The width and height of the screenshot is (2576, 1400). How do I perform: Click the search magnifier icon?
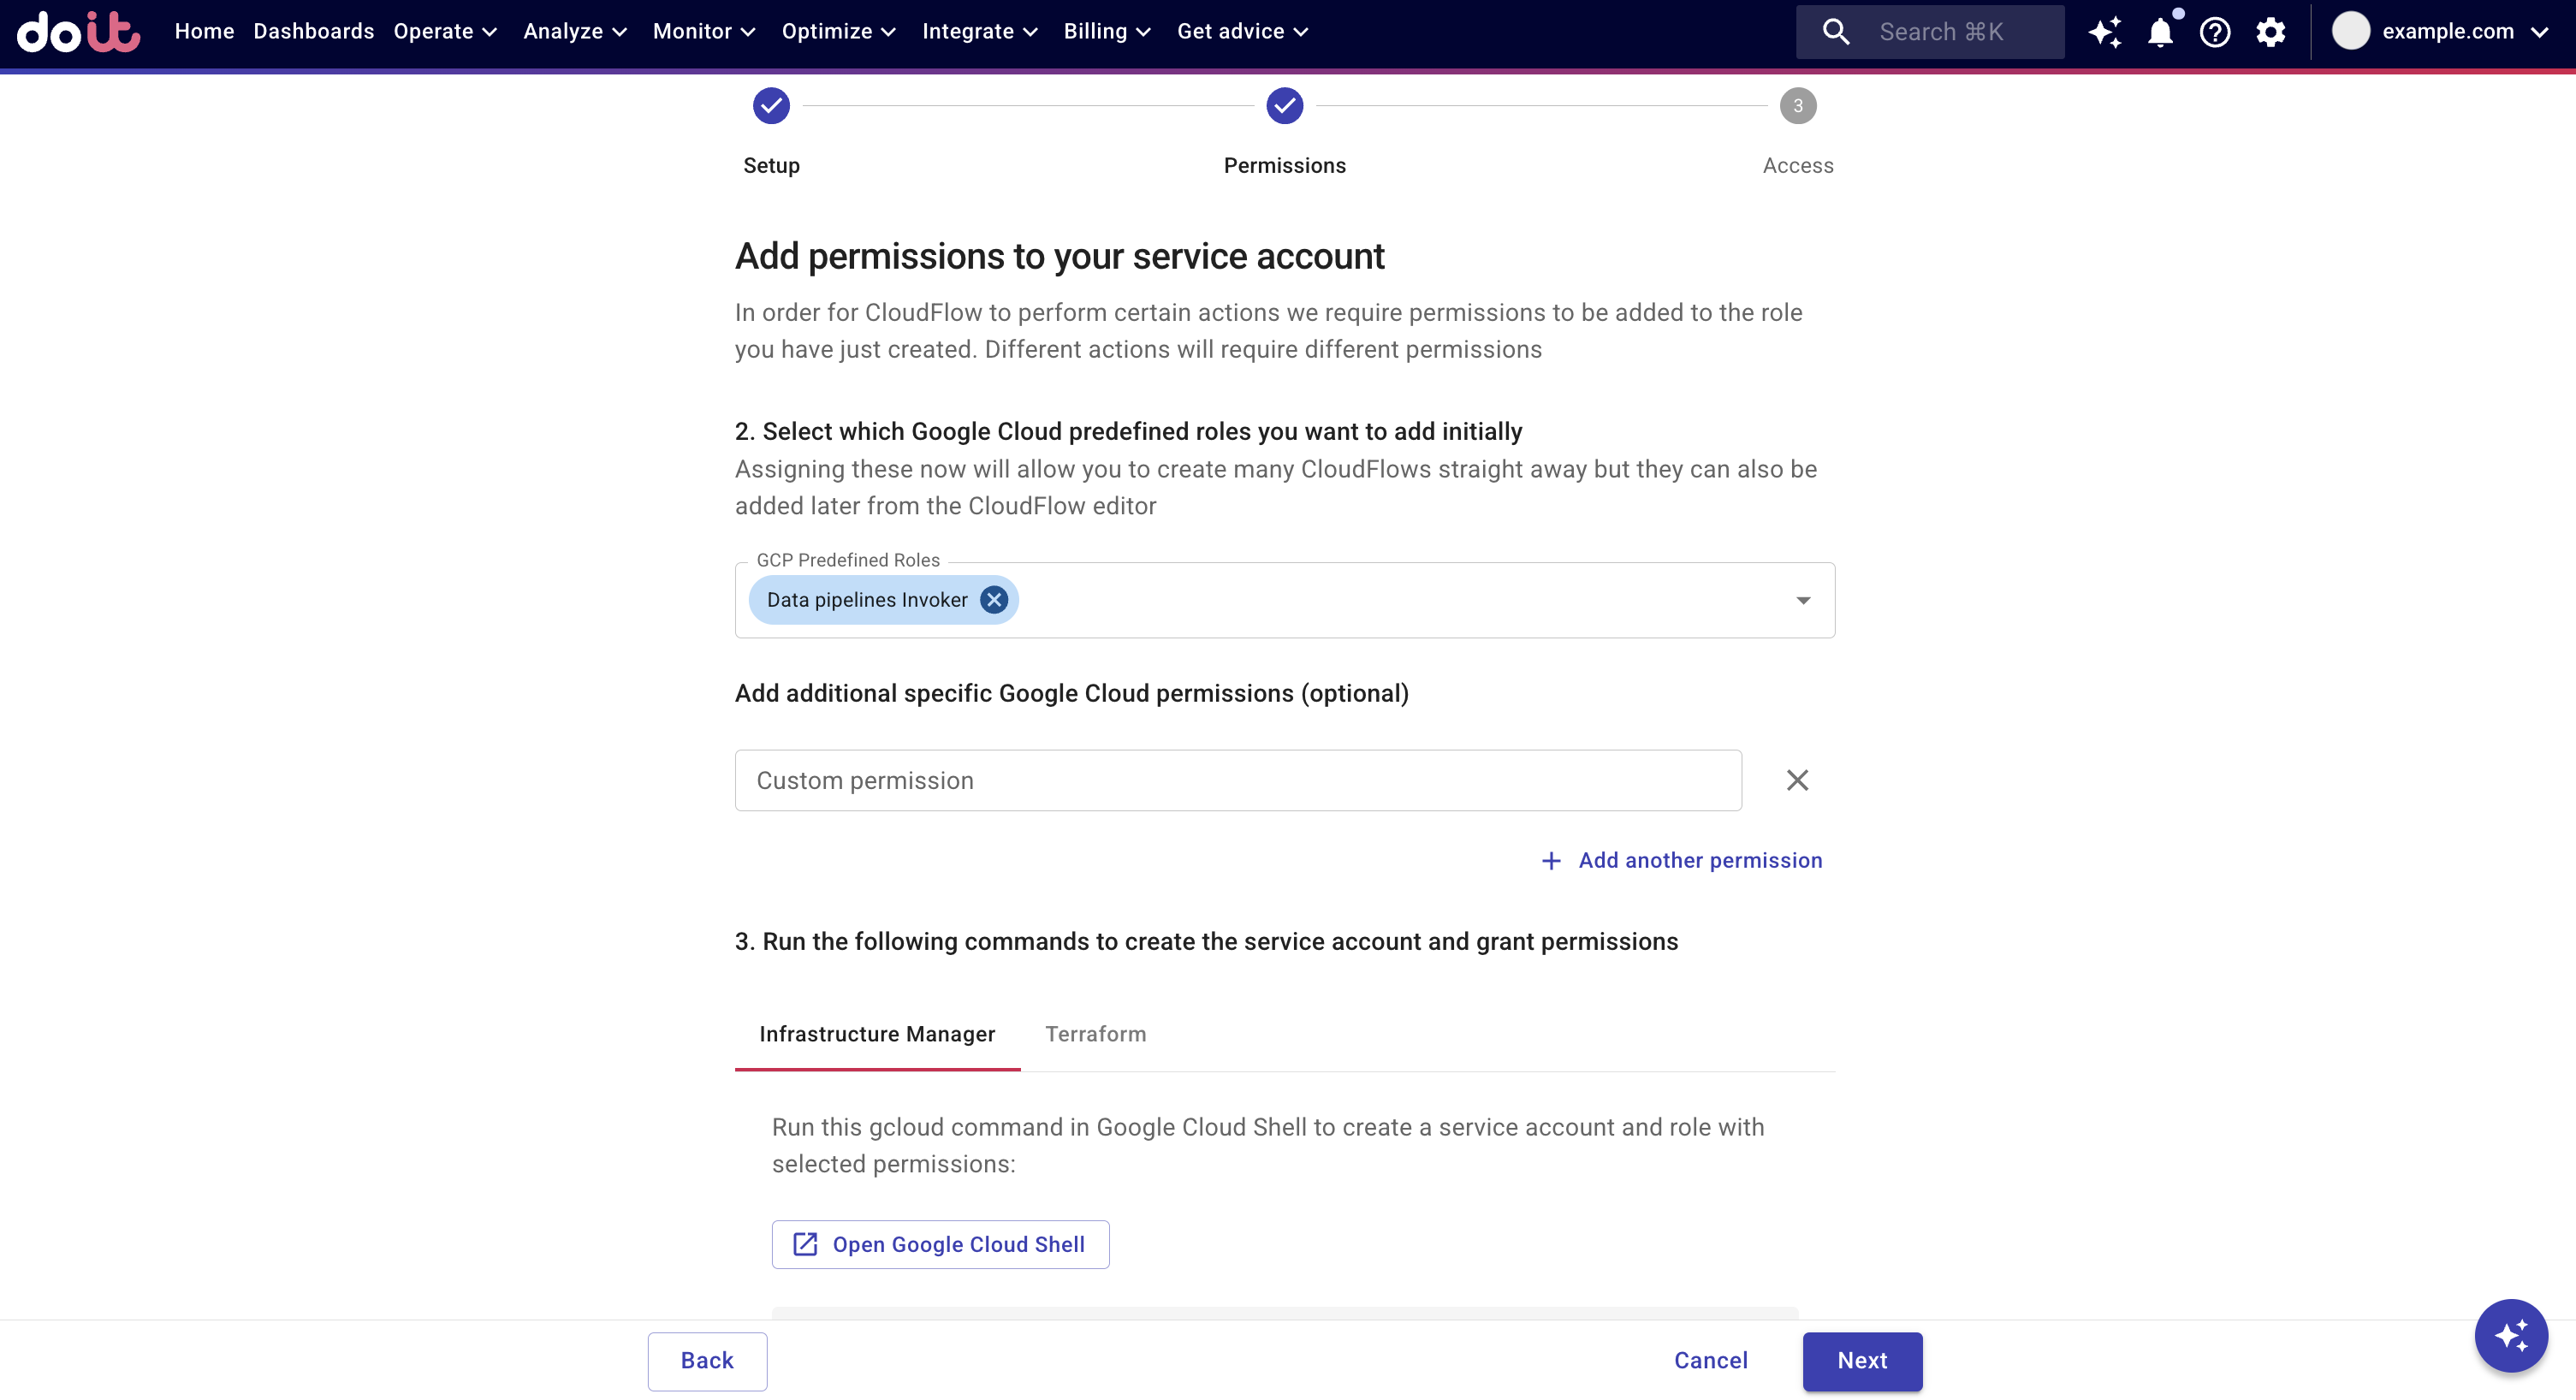1835,32
